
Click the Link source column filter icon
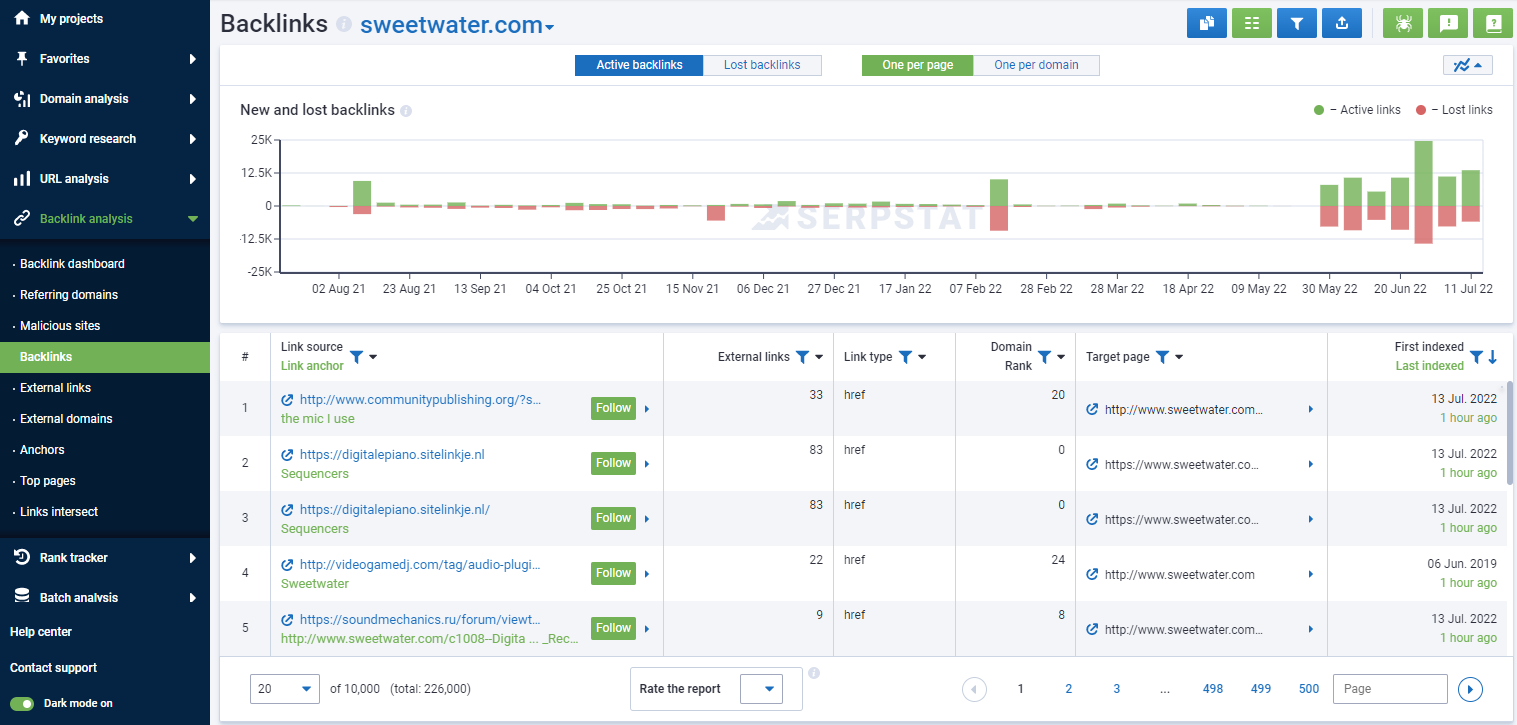(357, 356)
